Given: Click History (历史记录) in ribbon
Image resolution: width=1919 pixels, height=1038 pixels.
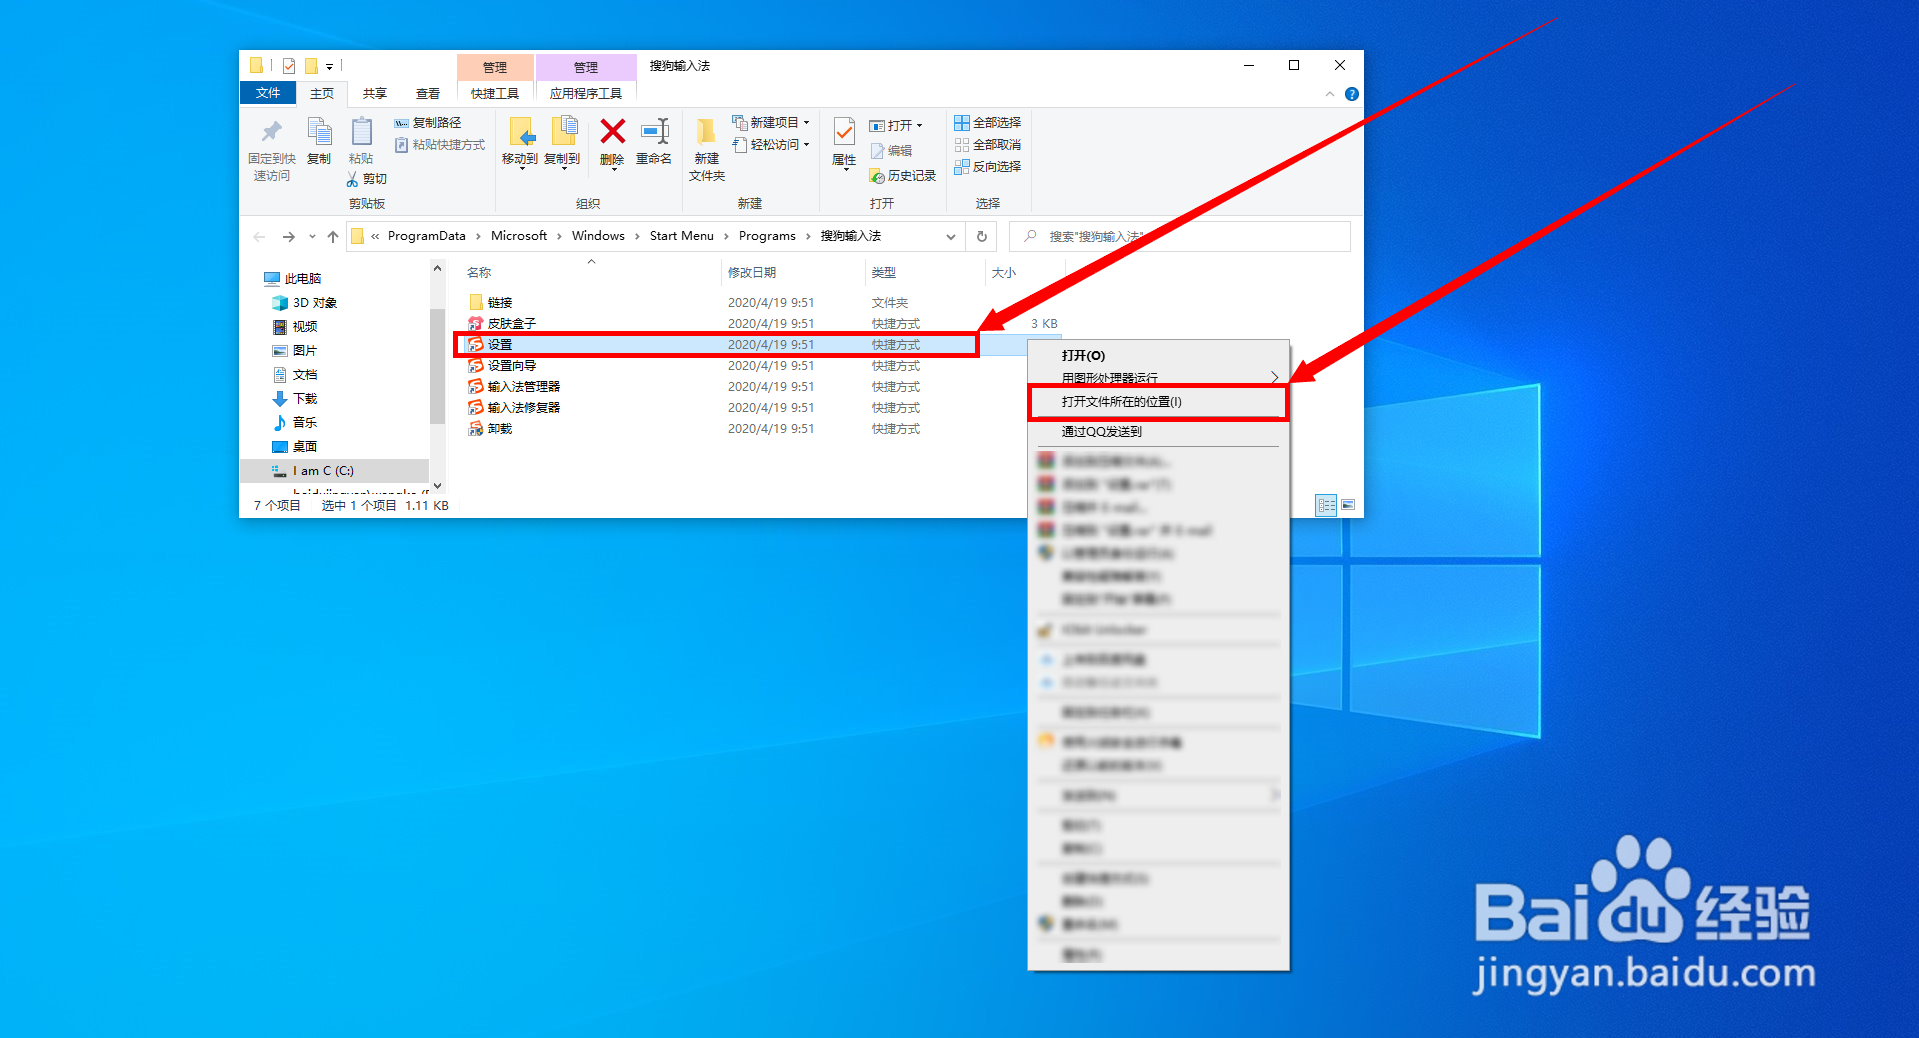Looking at the screenshot, I should point(903,176).
